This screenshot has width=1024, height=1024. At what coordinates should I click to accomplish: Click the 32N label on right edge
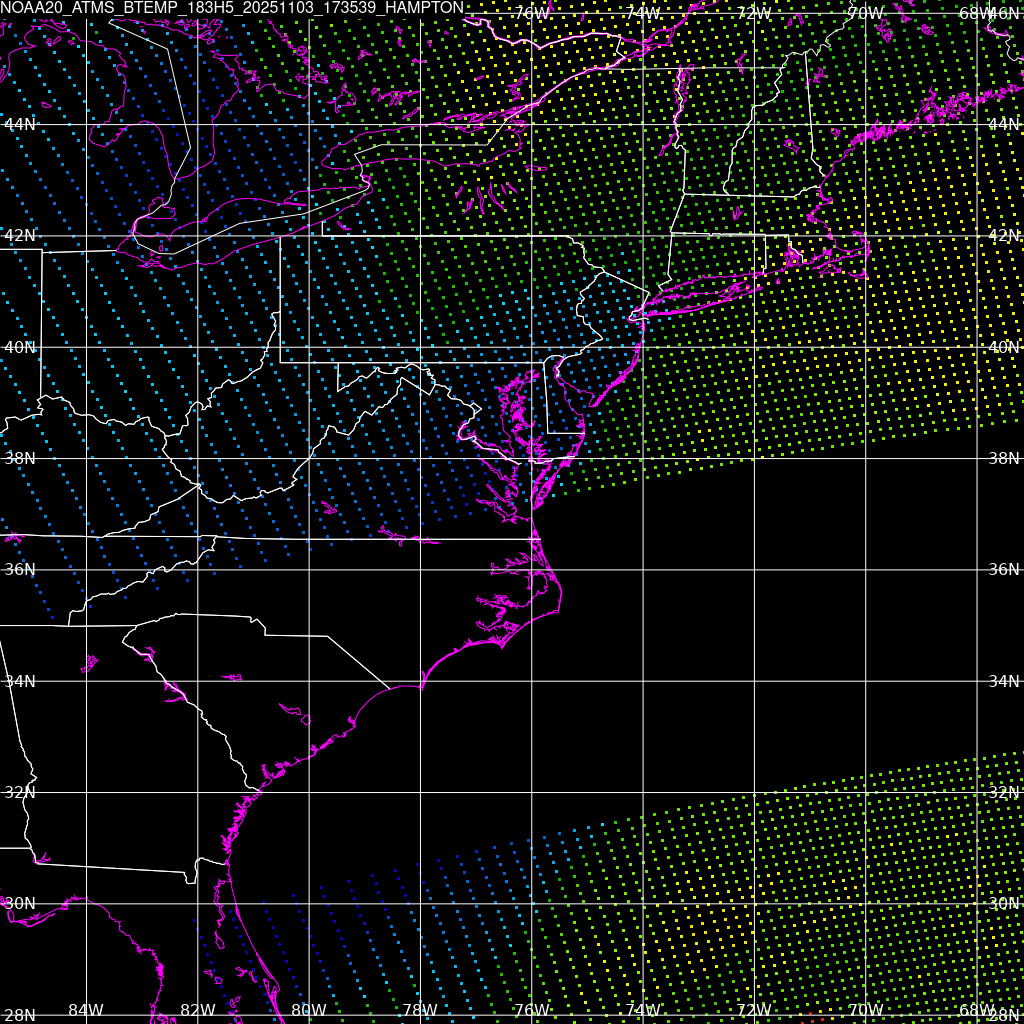point(1003,792)
